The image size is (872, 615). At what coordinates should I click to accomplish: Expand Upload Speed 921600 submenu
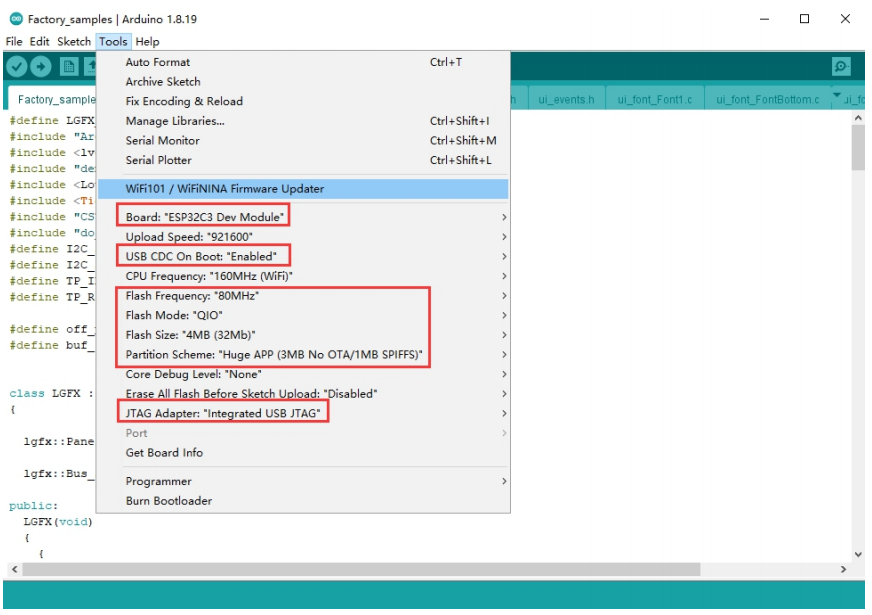[303, 237]
